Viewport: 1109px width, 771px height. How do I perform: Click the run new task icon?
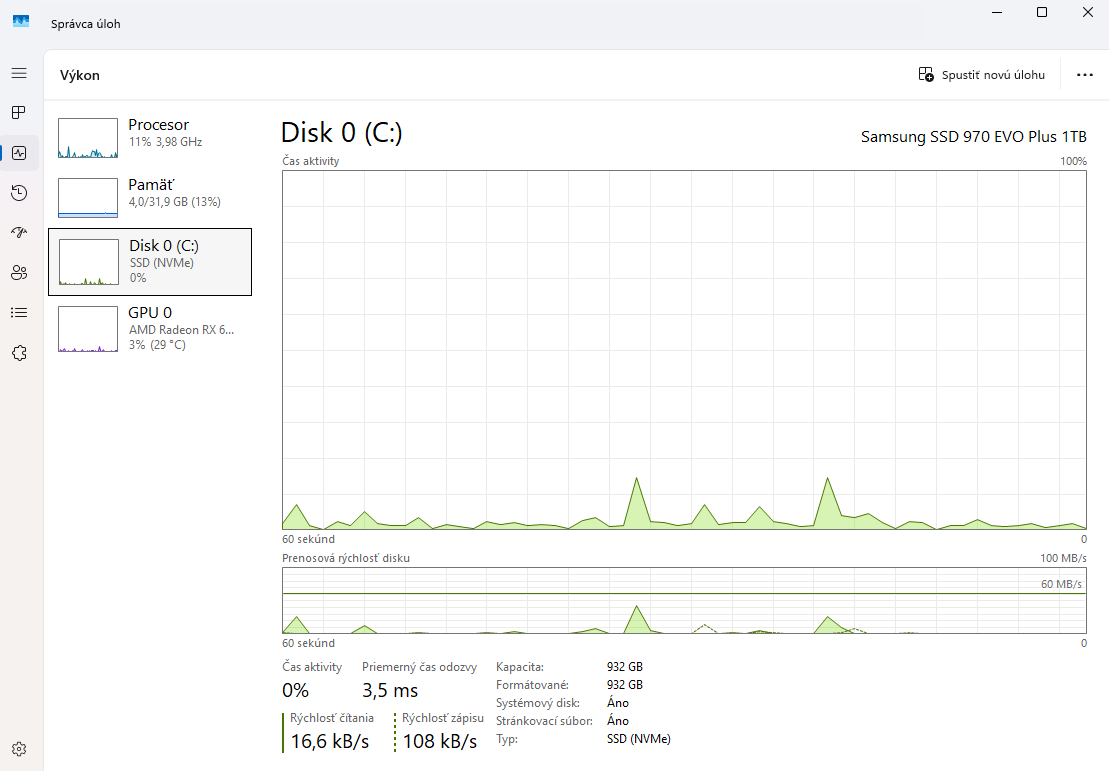[x=926, y=74]
